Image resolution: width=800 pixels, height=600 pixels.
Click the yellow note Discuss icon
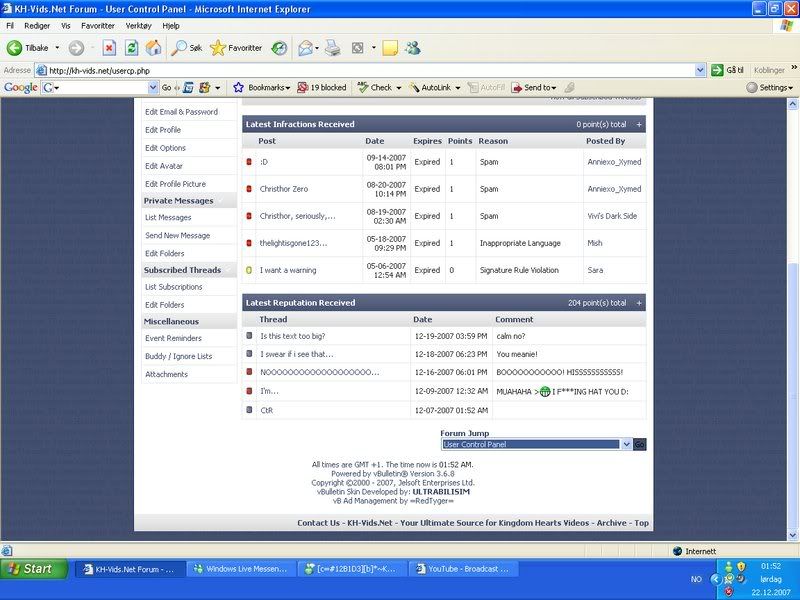coord(390,48)
